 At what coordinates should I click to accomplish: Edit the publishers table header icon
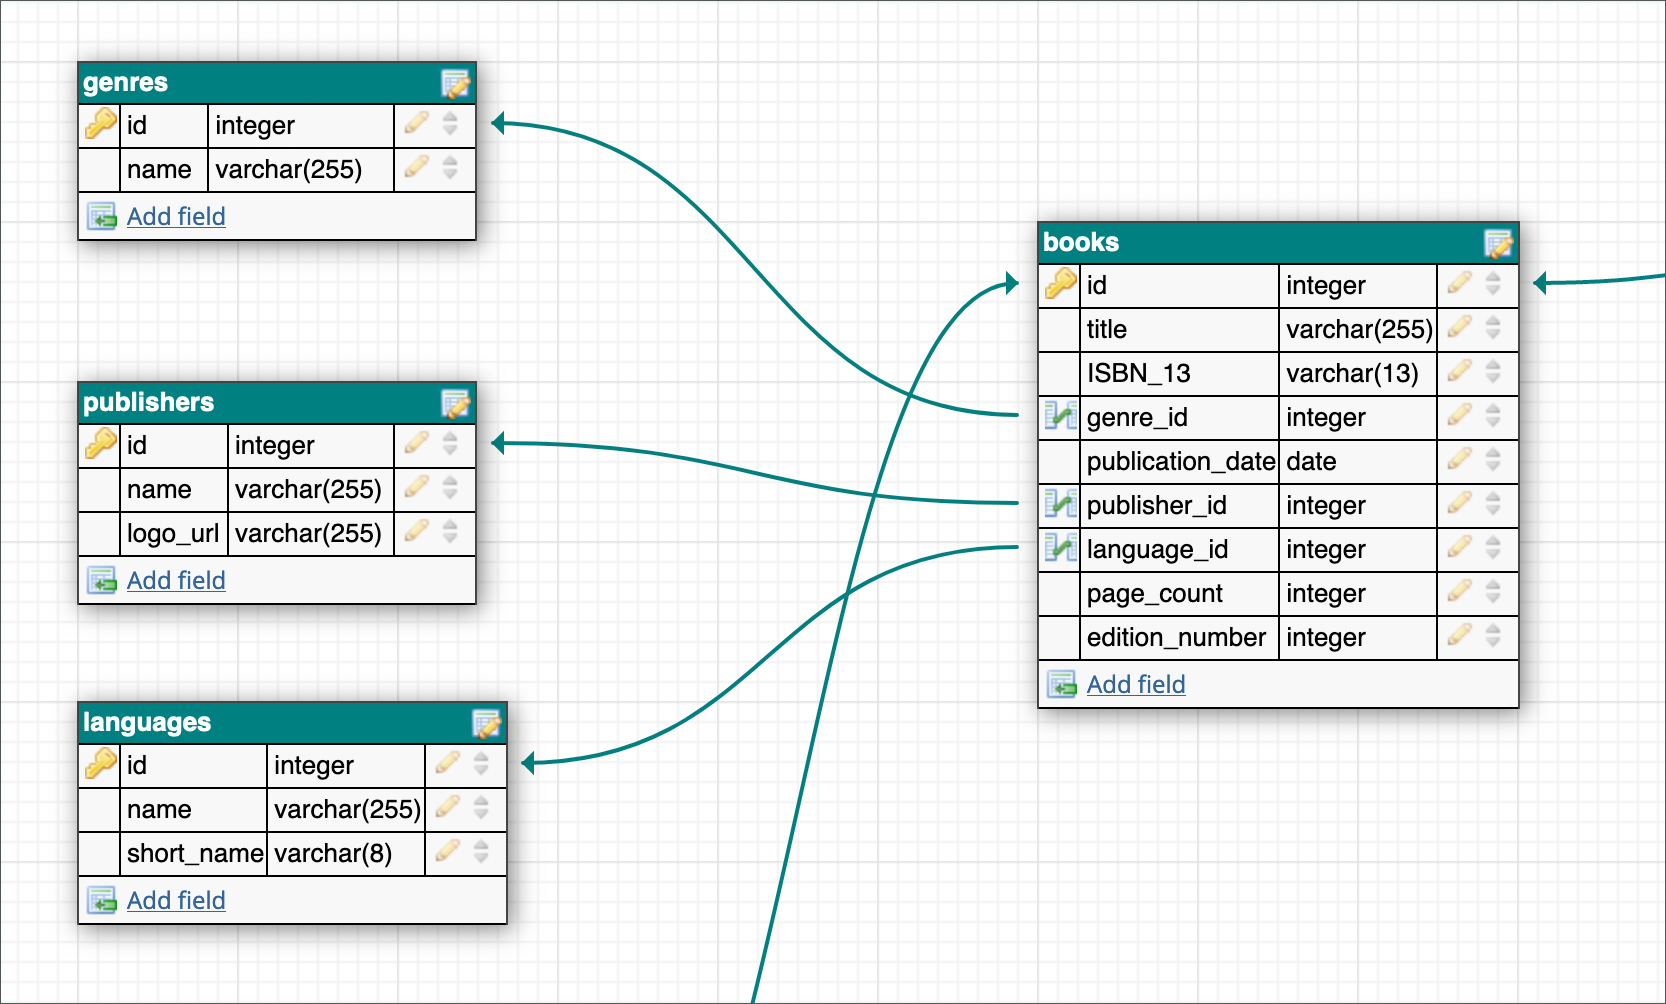tap(456, 404)
